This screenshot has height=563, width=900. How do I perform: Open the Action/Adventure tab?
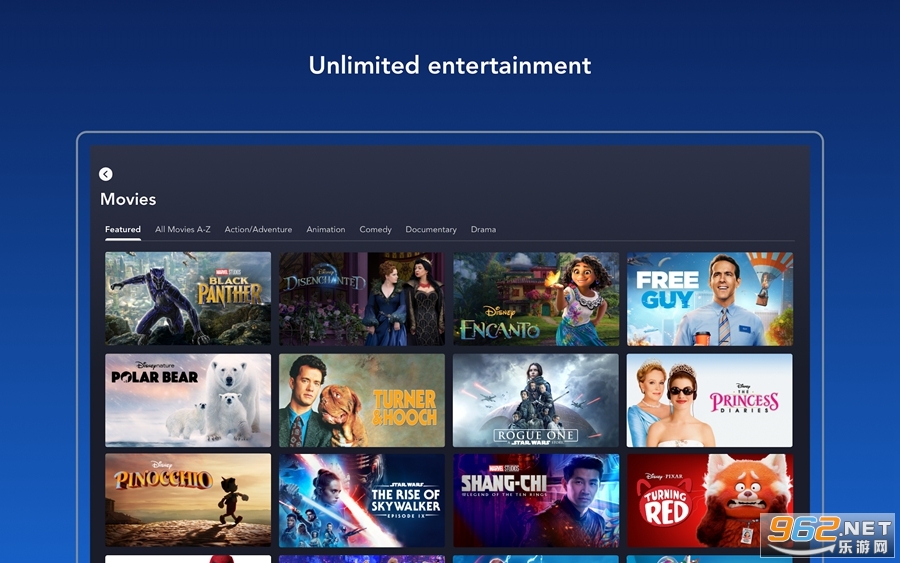pyautogui.click(x=258, y=230)
